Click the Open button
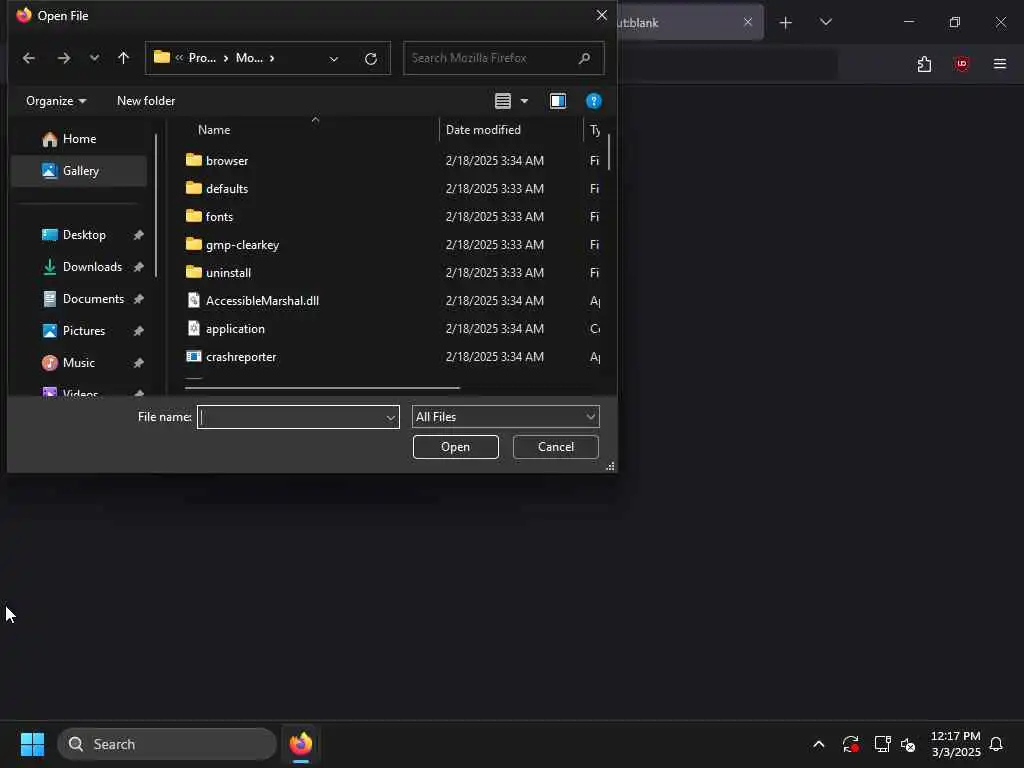The image size is (1024, 768). click(455, 447)
